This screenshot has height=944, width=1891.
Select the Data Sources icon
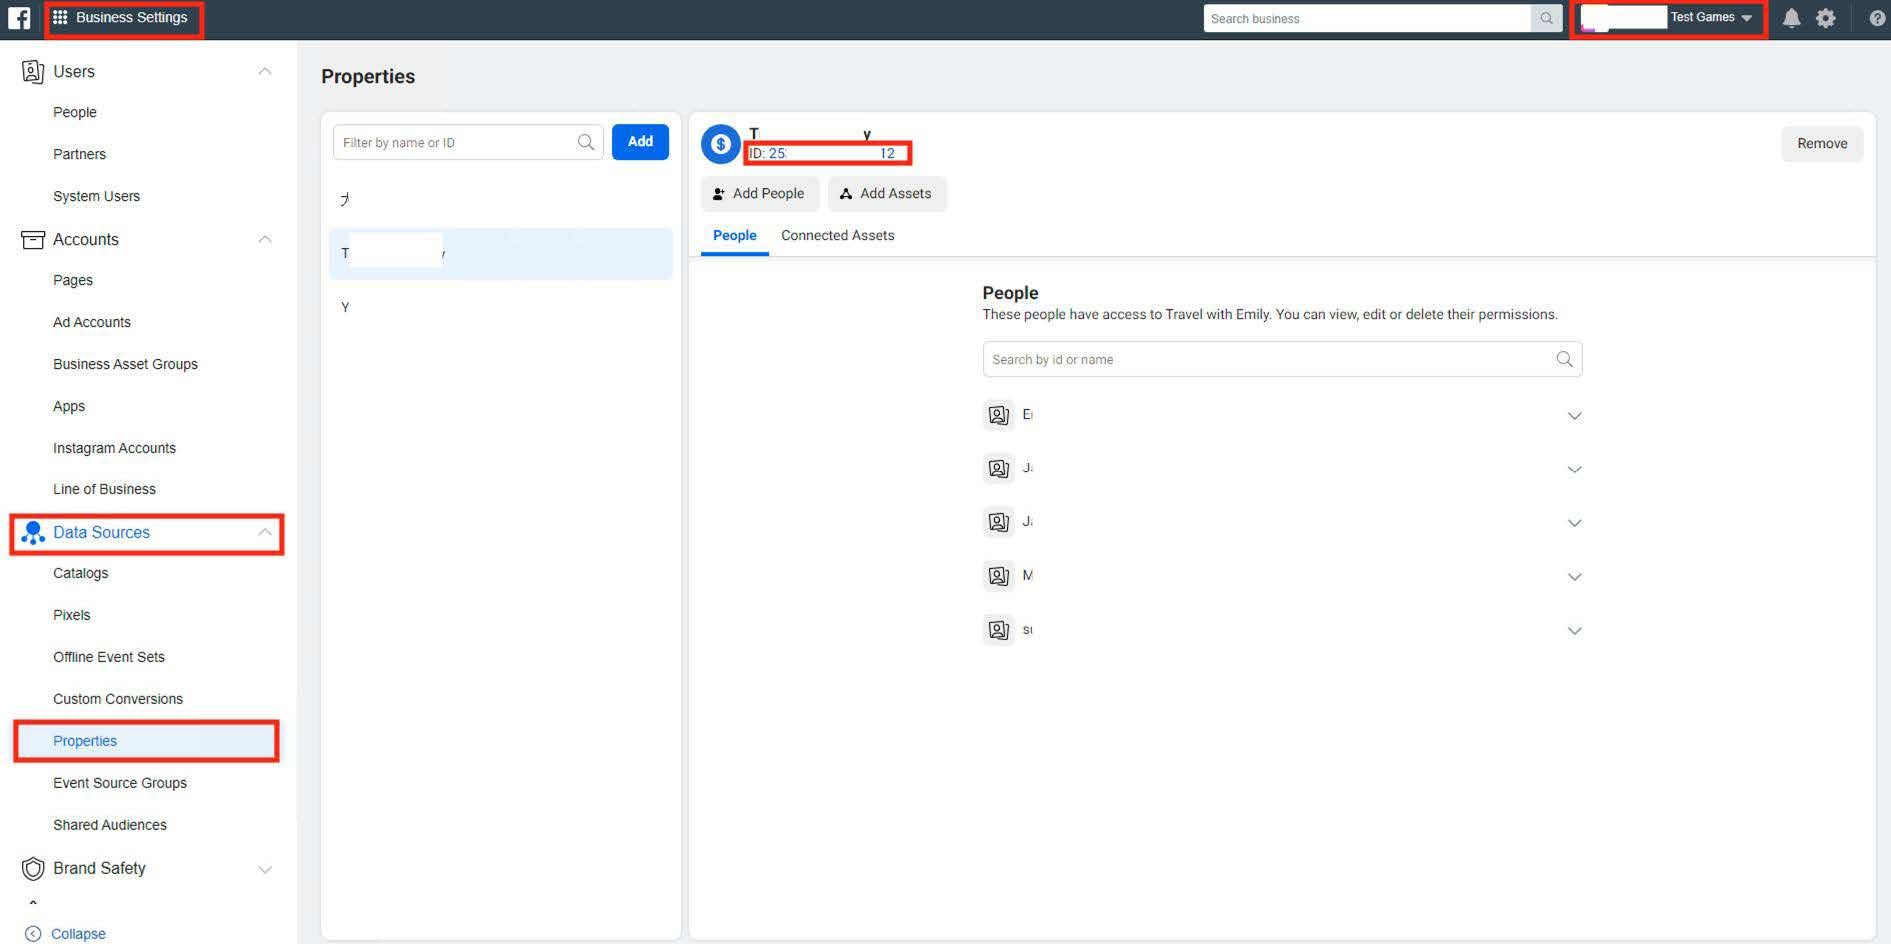coord(33,533)
